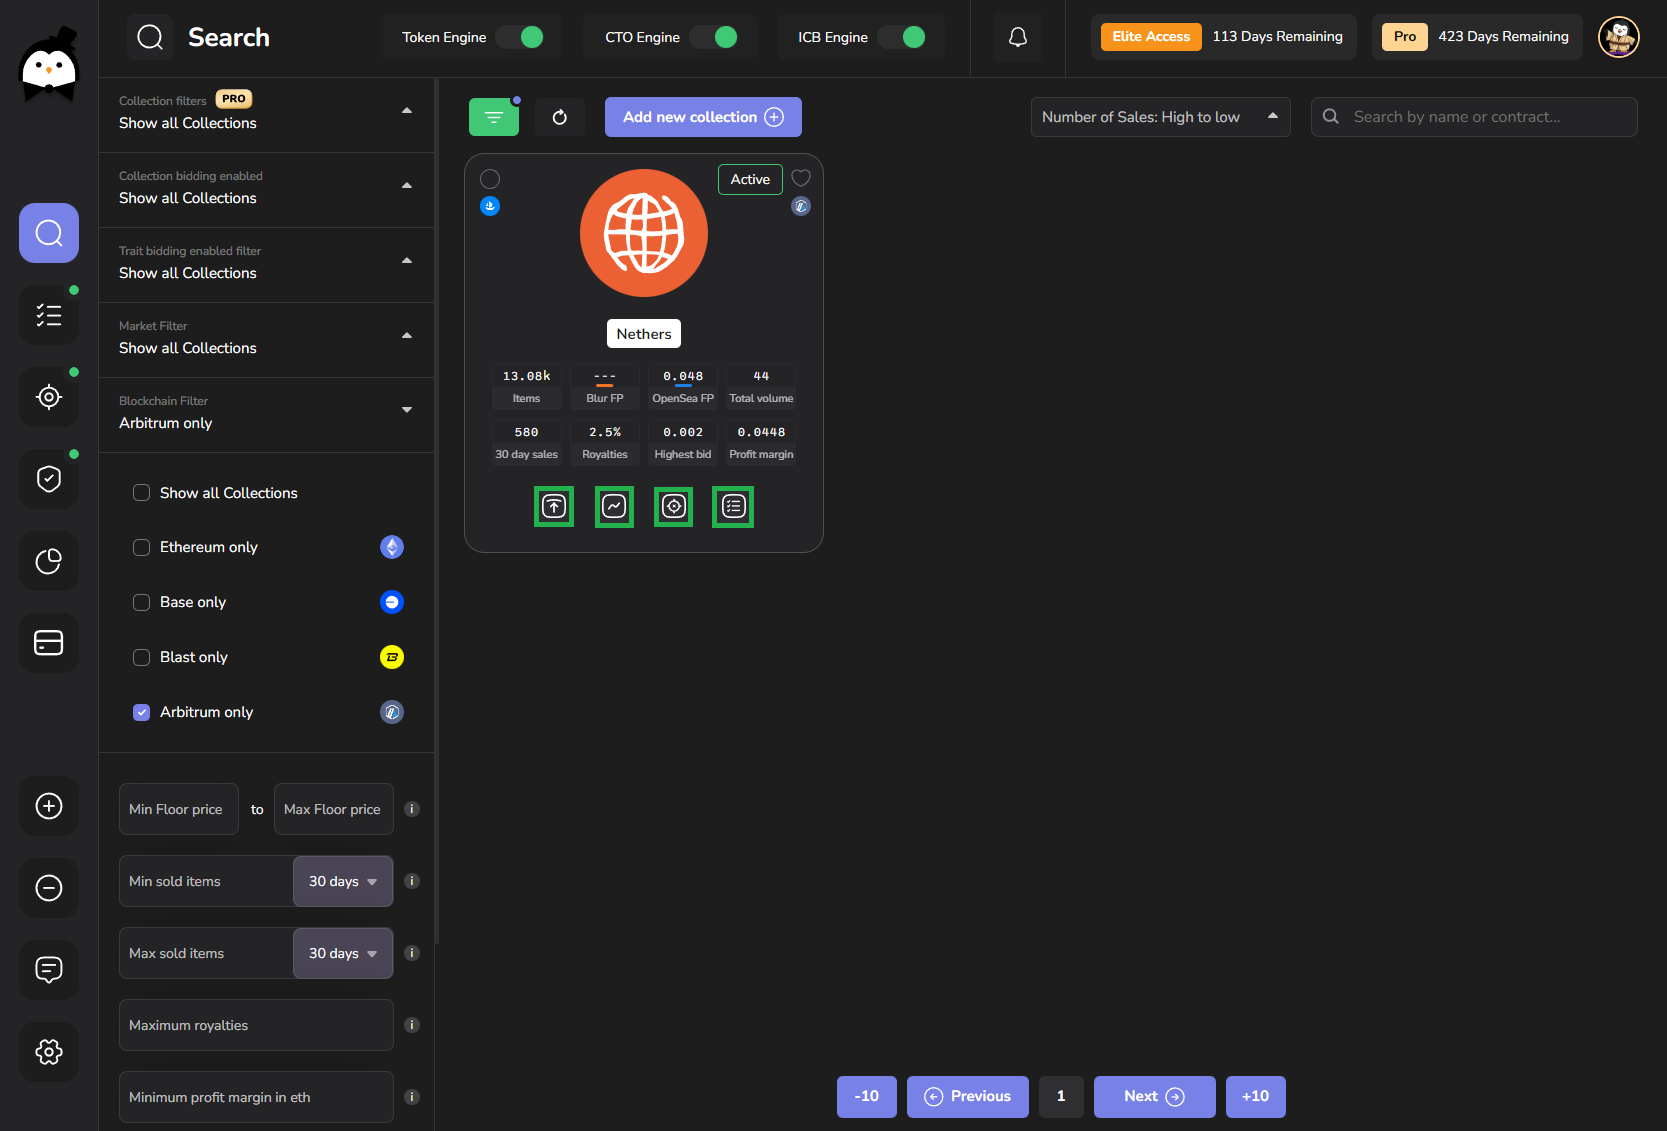The image size is (1667, 1131).
Task: Uncheck the Arbitrum only checkbox
Action: 142,712
